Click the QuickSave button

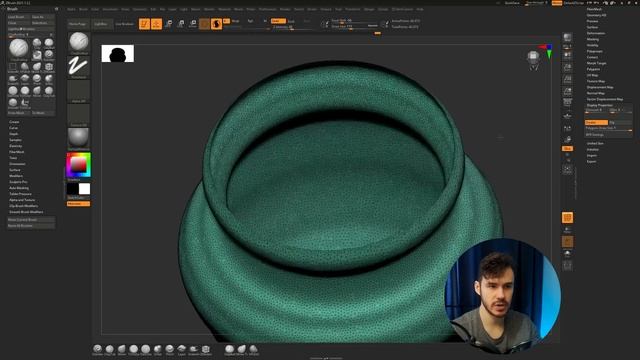[512, 3]
